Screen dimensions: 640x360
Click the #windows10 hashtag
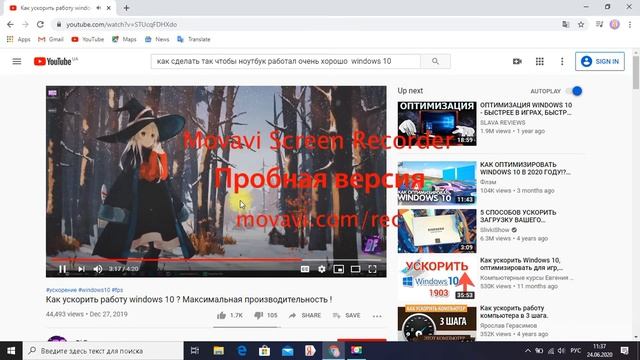pyautogui.click(x=94, y=290)
